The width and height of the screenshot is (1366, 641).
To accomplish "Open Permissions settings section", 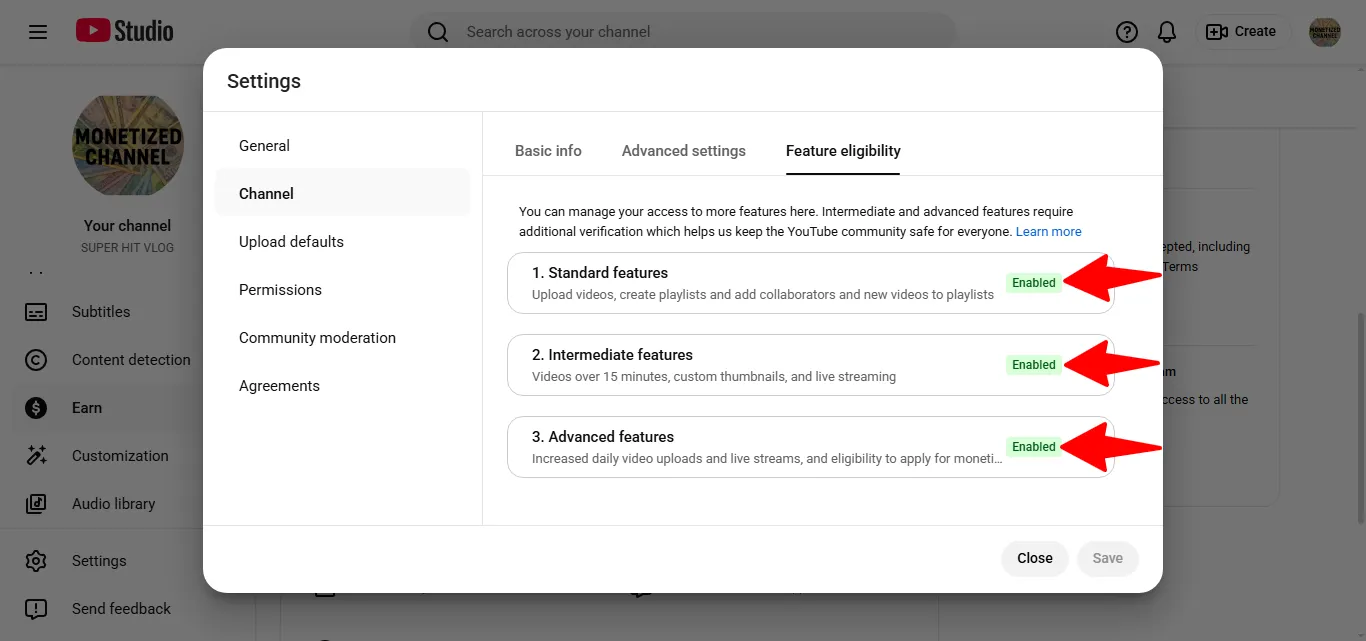I will 342,290.
